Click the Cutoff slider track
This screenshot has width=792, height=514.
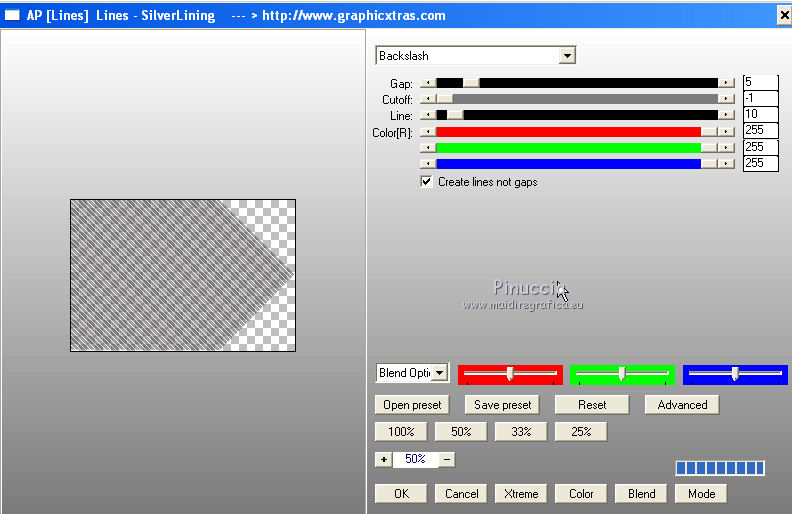coord(577,99)
